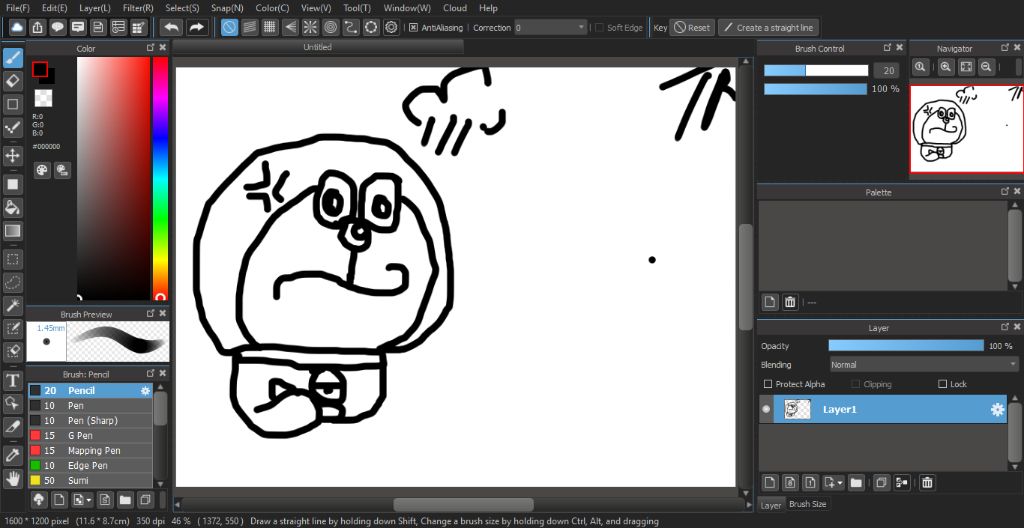
Task: Open the Blending mode Normal dropdown
Action: [x=923, y=365]
